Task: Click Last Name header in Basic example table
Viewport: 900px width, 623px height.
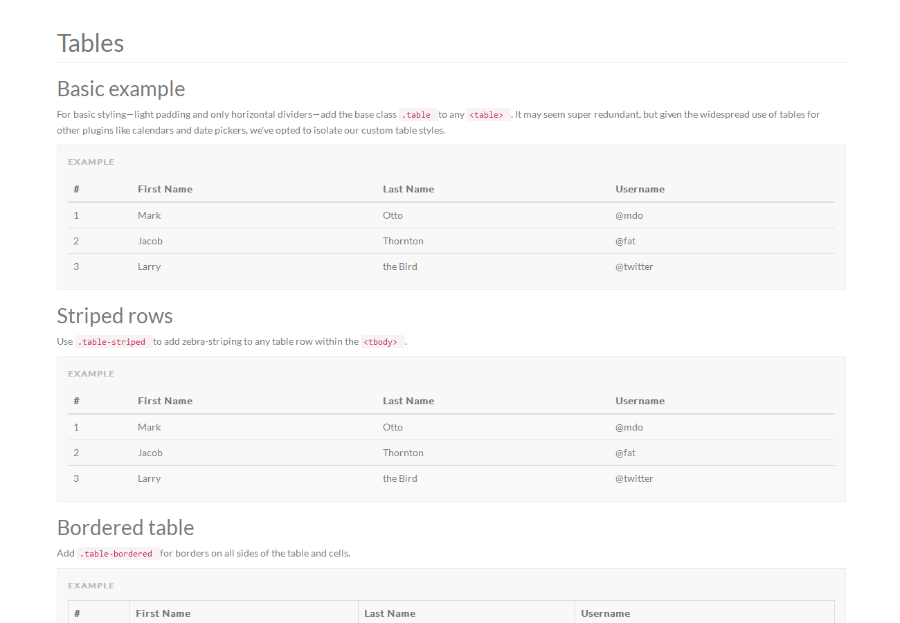Action: coord(408,189)
